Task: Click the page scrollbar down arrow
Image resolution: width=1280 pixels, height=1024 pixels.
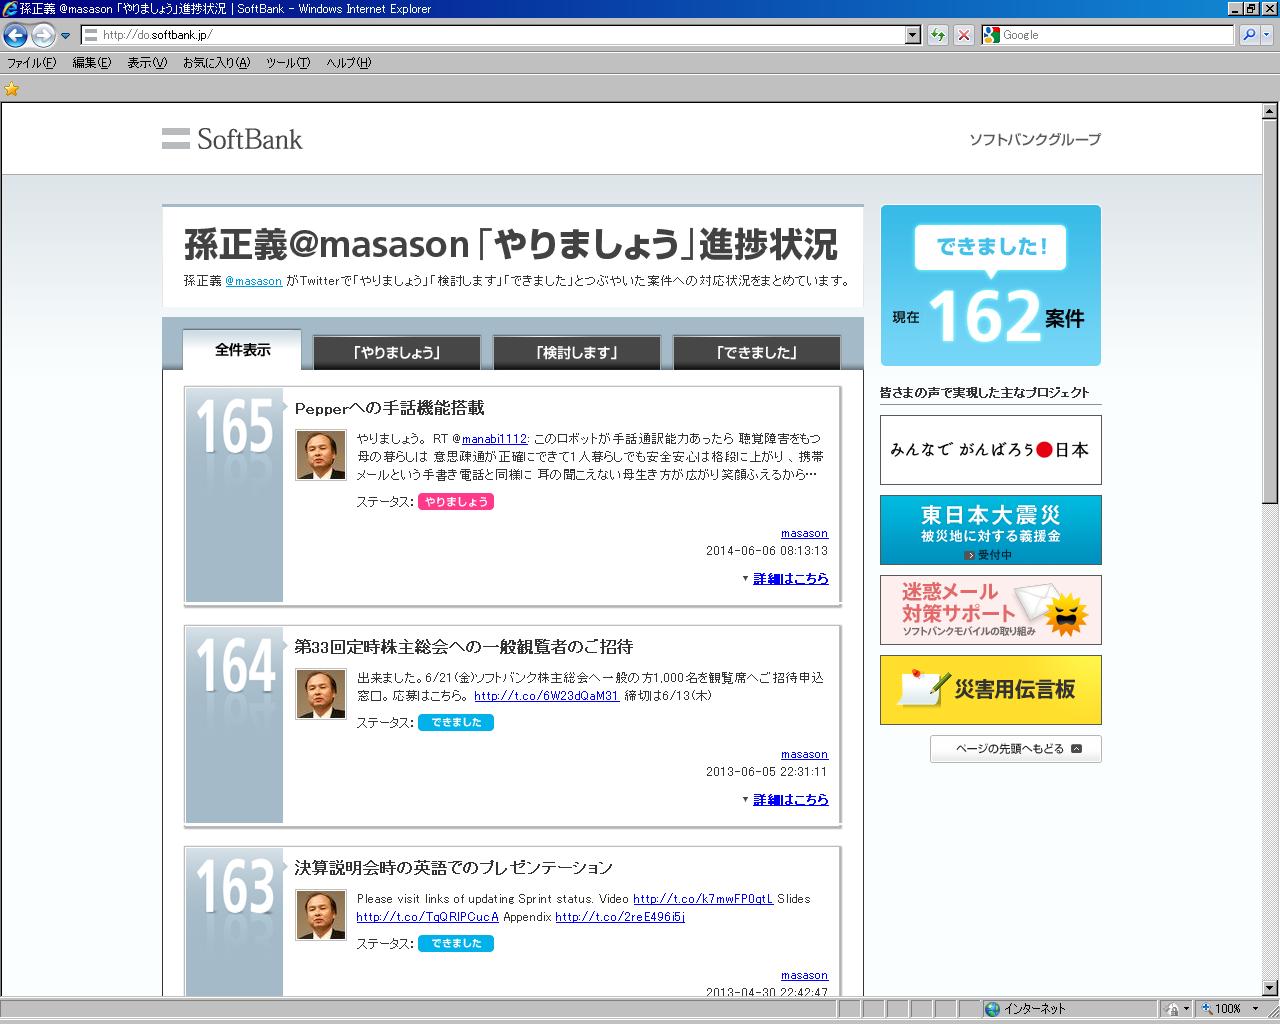Action: point(1270,988)
